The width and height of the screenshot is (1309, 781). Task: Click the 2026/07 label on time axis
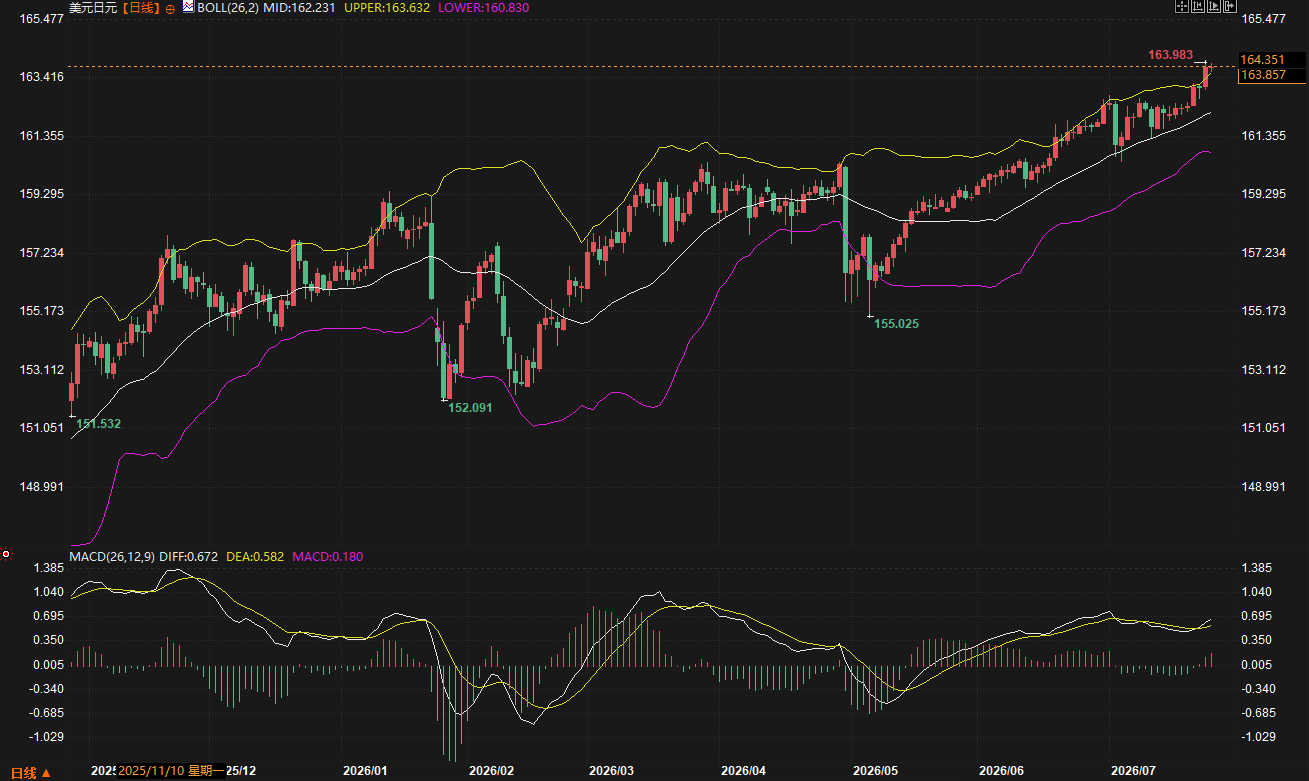[1133, 771]
